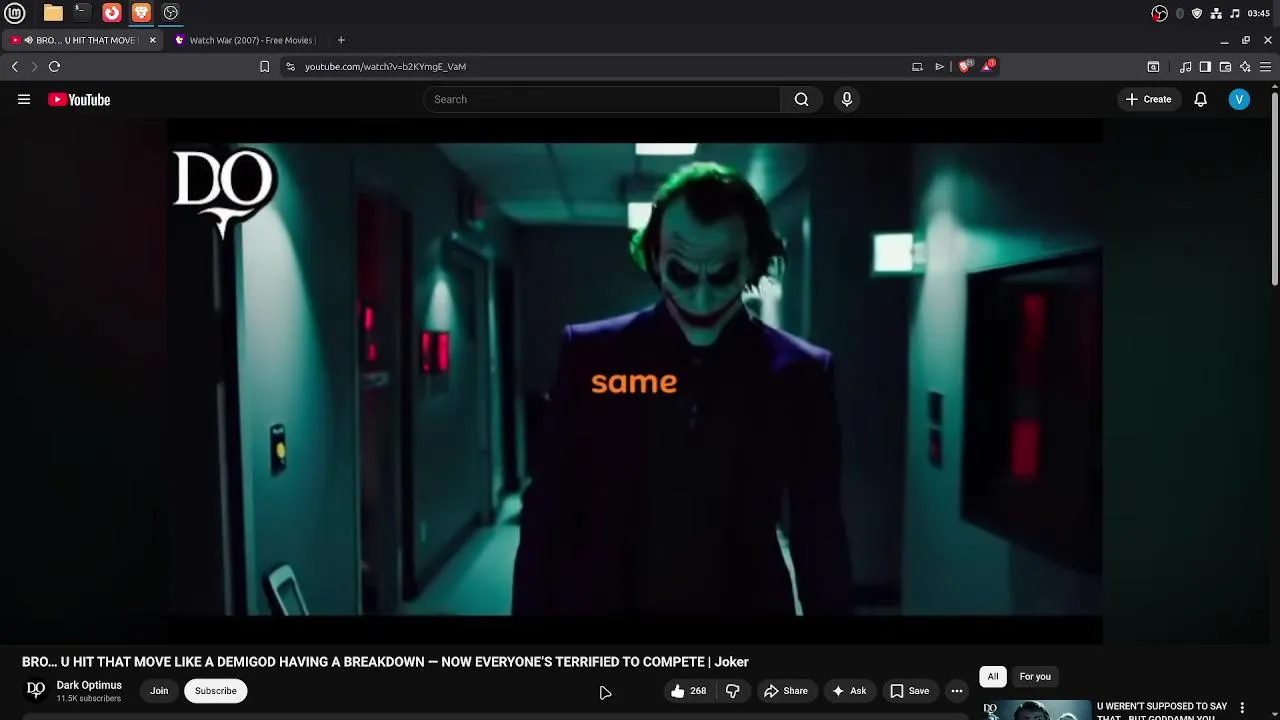
Task: Open the Files folder in the panel
Action: pyautogui.click(x=53, y=13)
